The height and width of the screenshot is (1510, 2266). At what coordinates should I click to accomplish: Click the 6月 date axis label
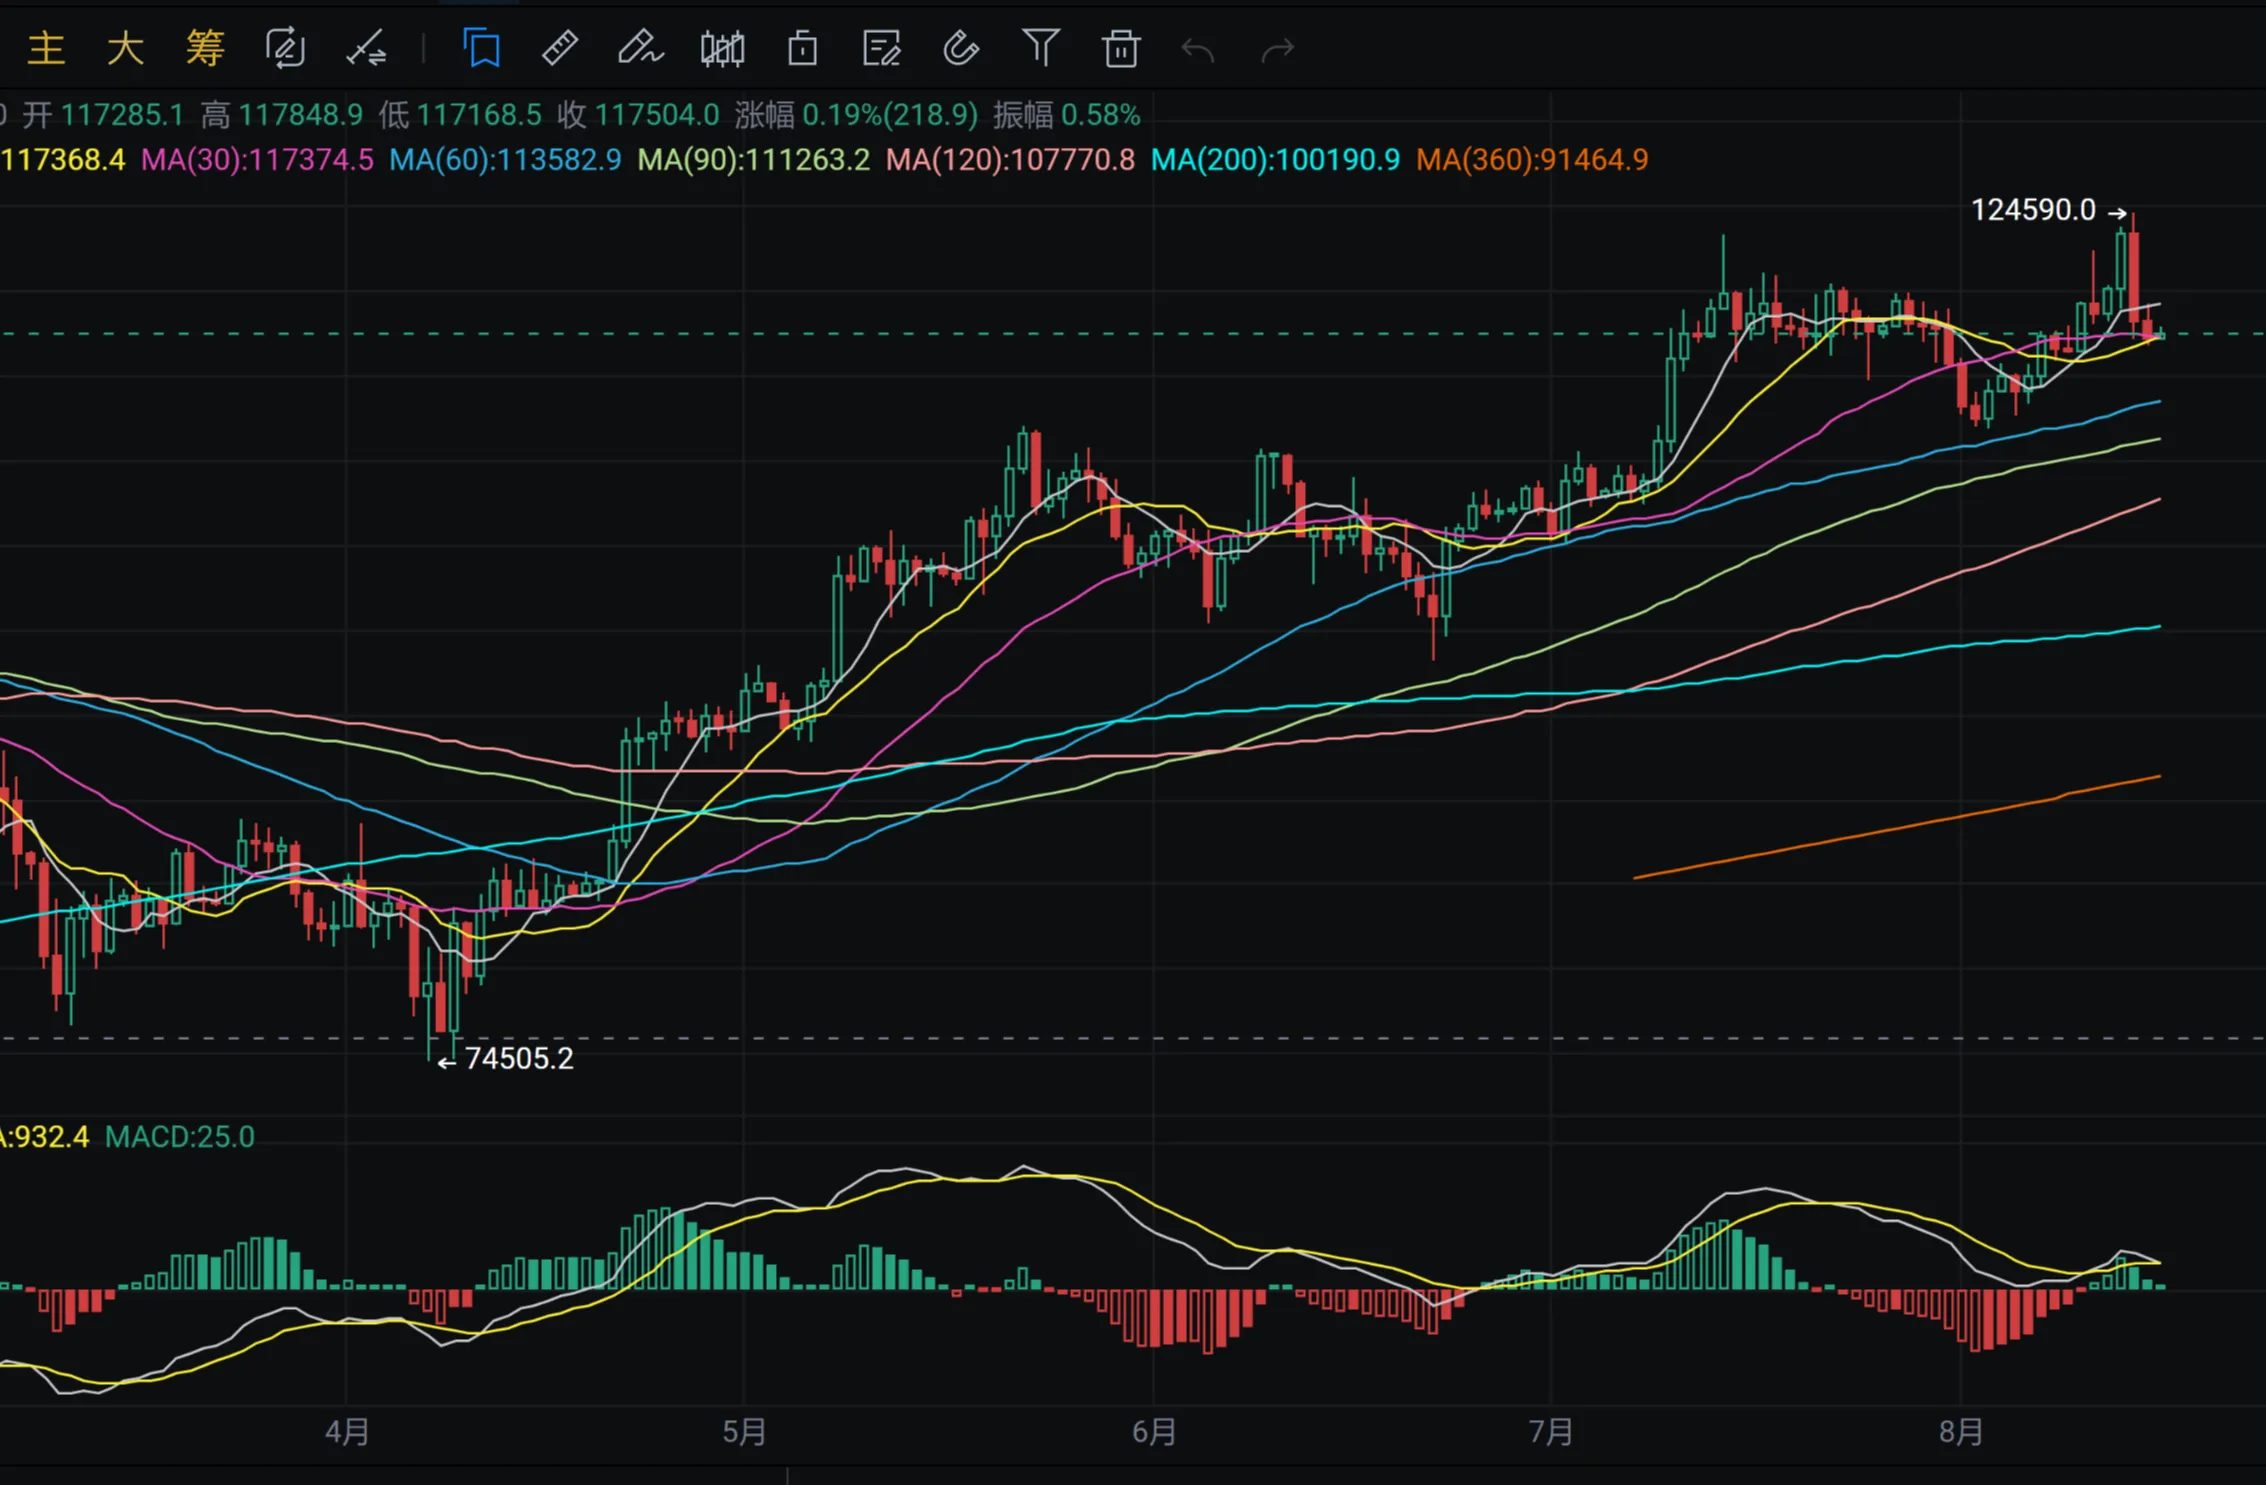pyautogui.click(x=1153, y=1432)
